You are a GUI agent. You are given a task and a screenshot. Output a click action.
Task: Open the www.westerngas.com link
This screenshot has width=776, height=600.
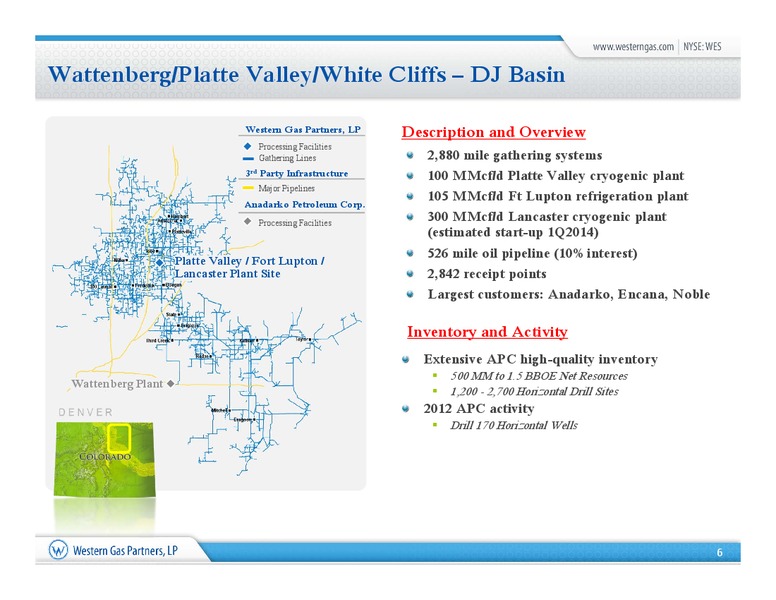[633, 47]
